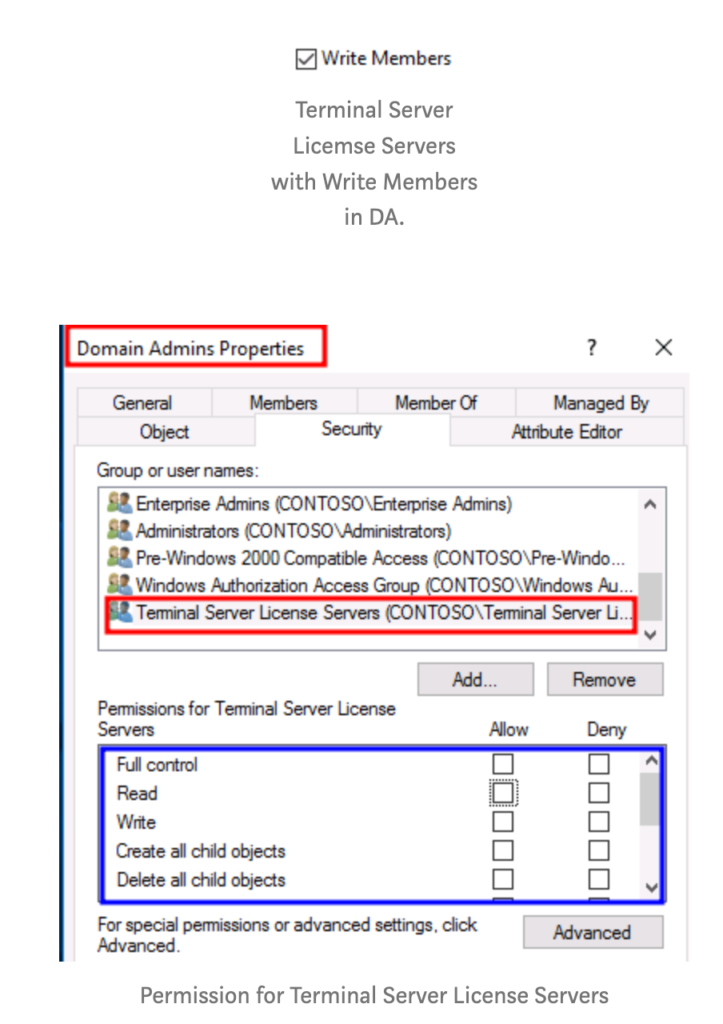Click the help question mark icon
723x1024 pixels.
click(x=592, y=348)
